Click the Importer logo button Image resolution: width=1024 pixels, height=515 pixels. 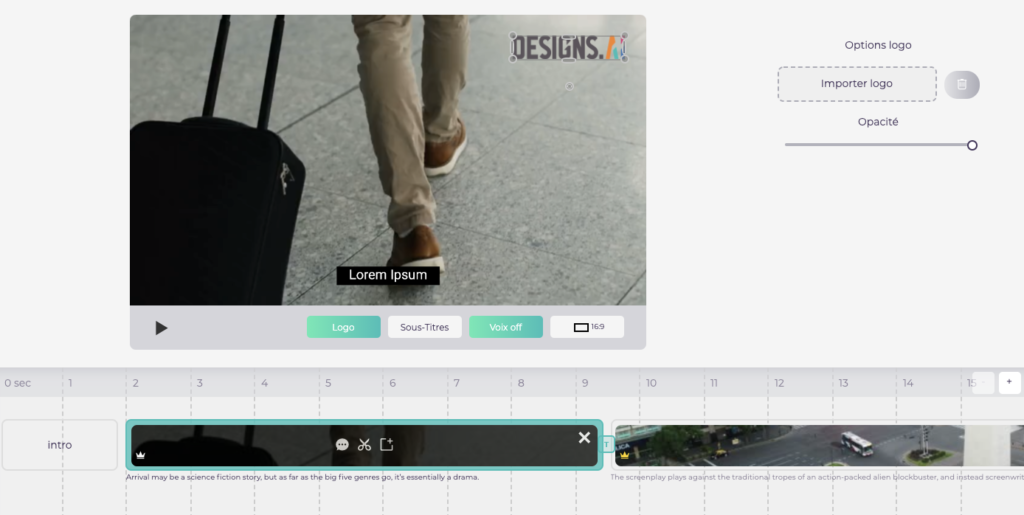coord(857,84)
